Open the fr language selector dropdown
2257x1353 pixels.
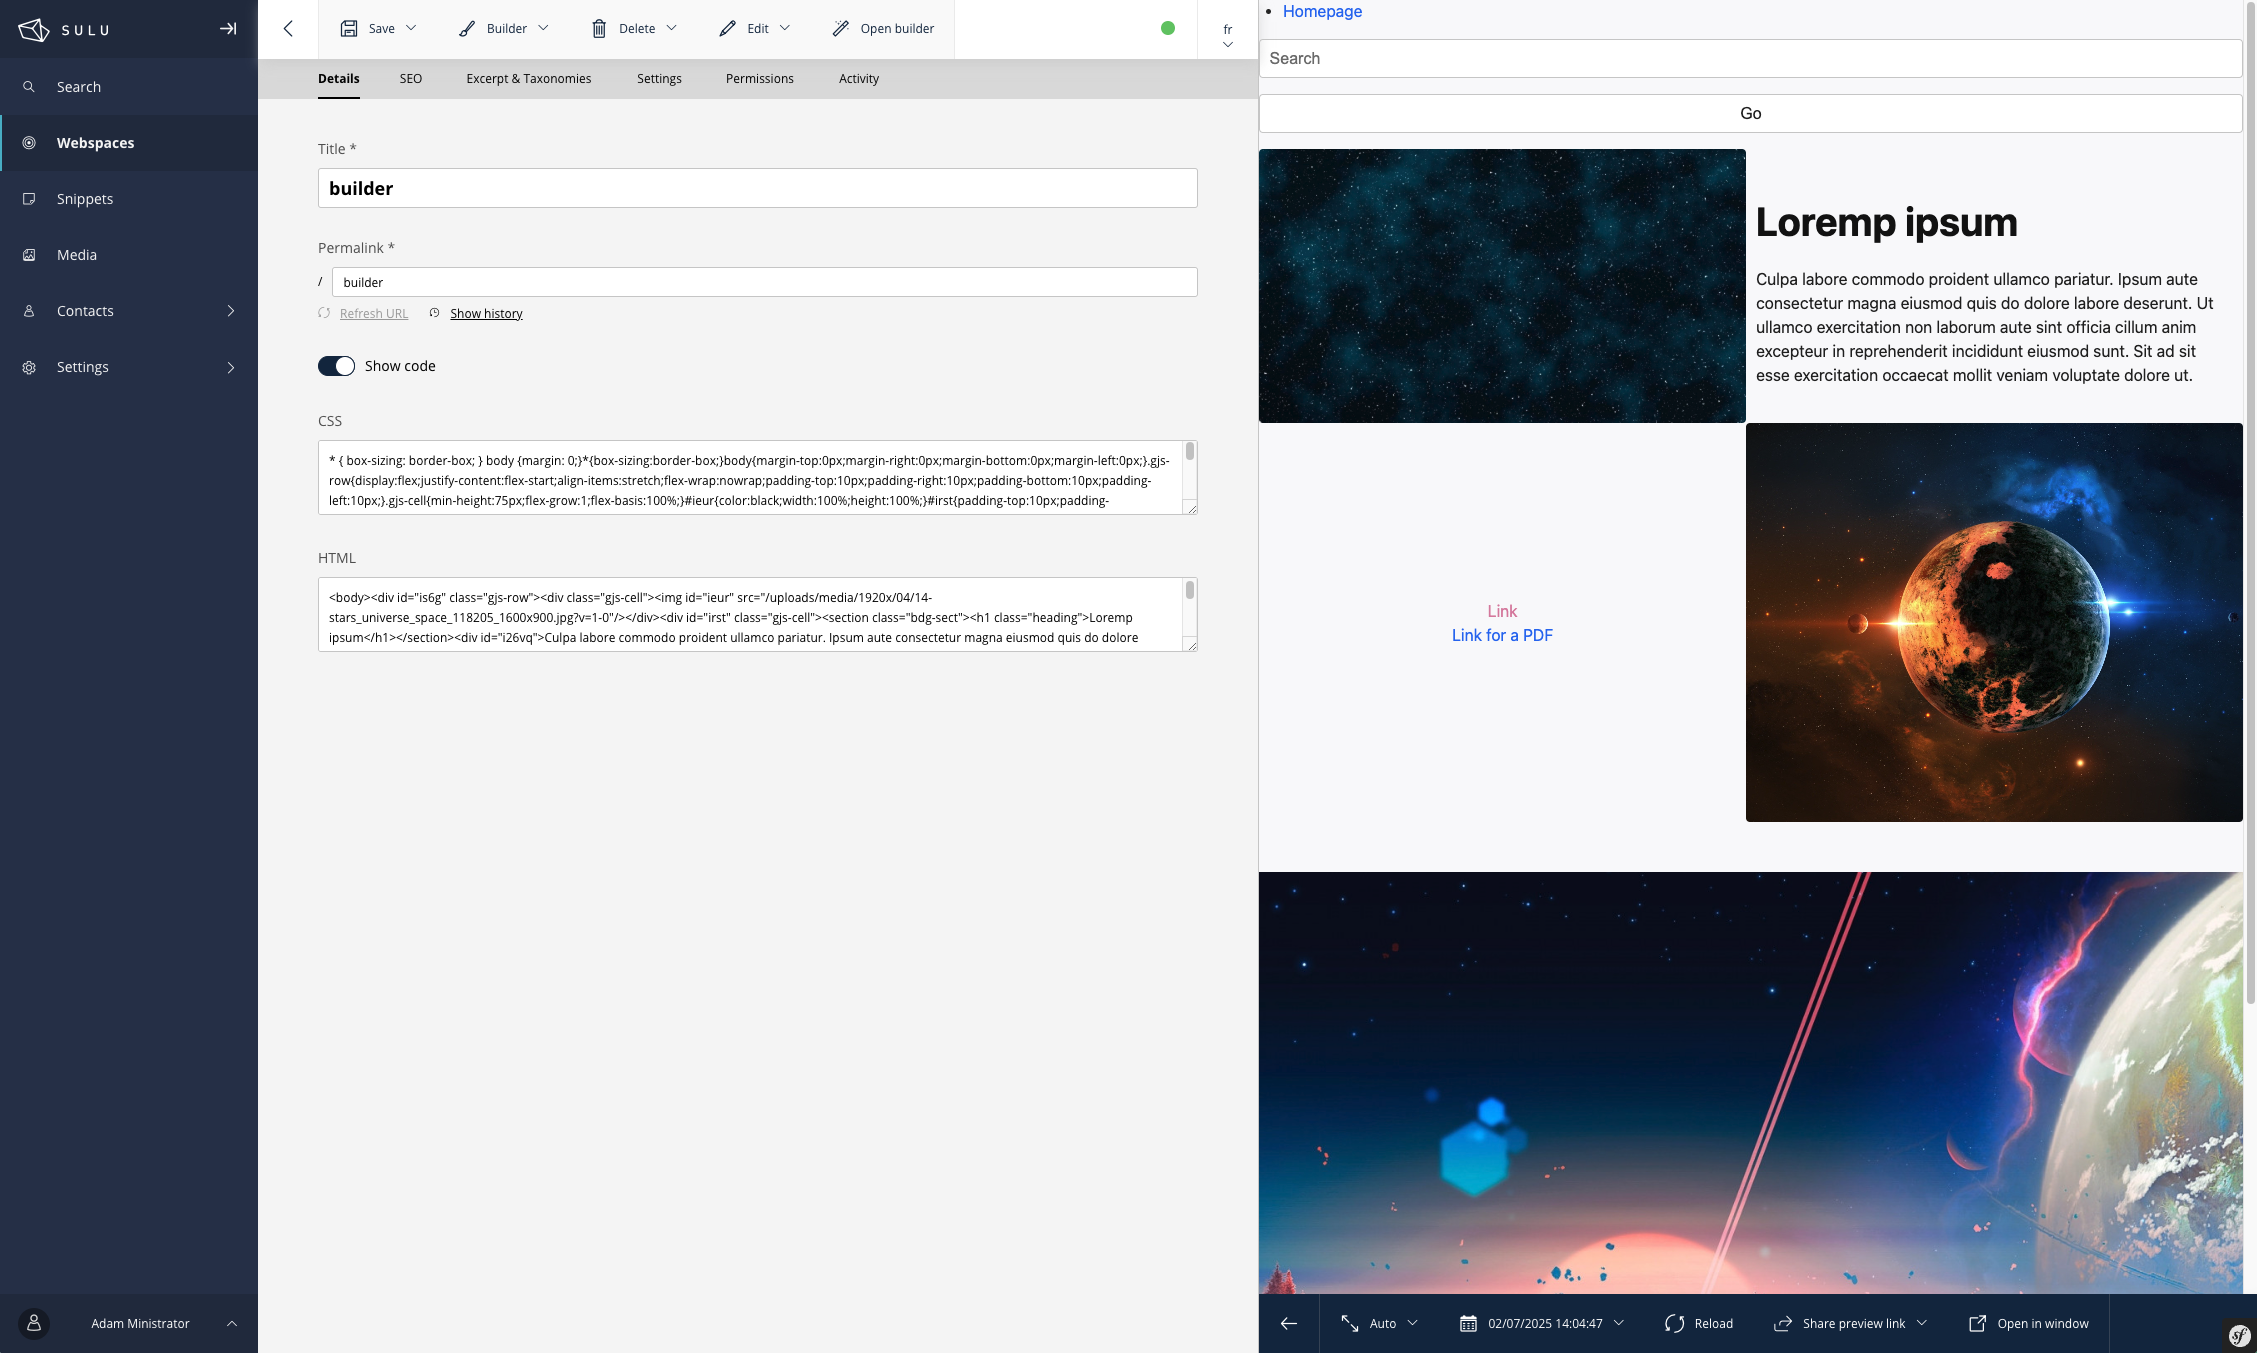1228,36
